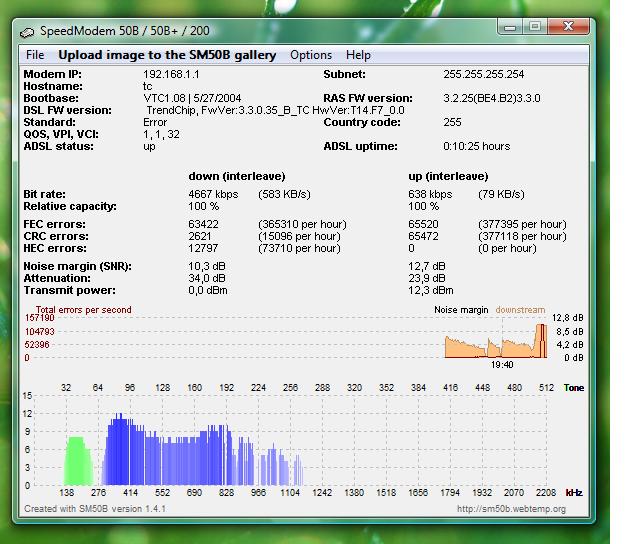
Task: Click the downstream noise margin 10,3 dB
Action: pos(207,266)
